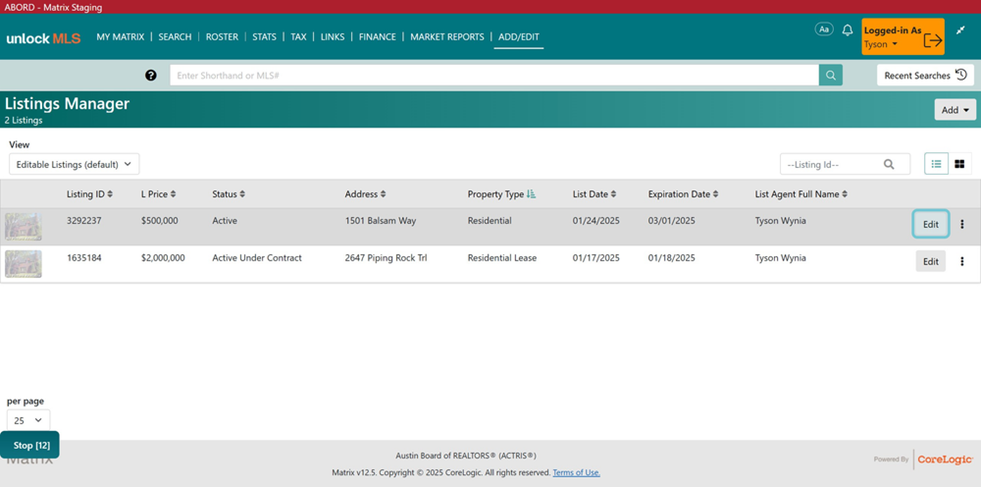Image resolution: width=981 pixels, height=487 pixels.
Task: Click listing ID 1635184
Action: 84,257
